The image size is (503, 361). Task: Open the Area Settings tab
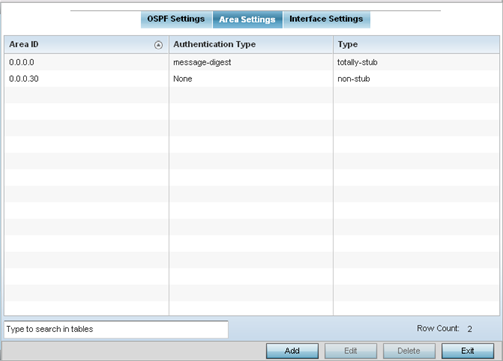247,20
